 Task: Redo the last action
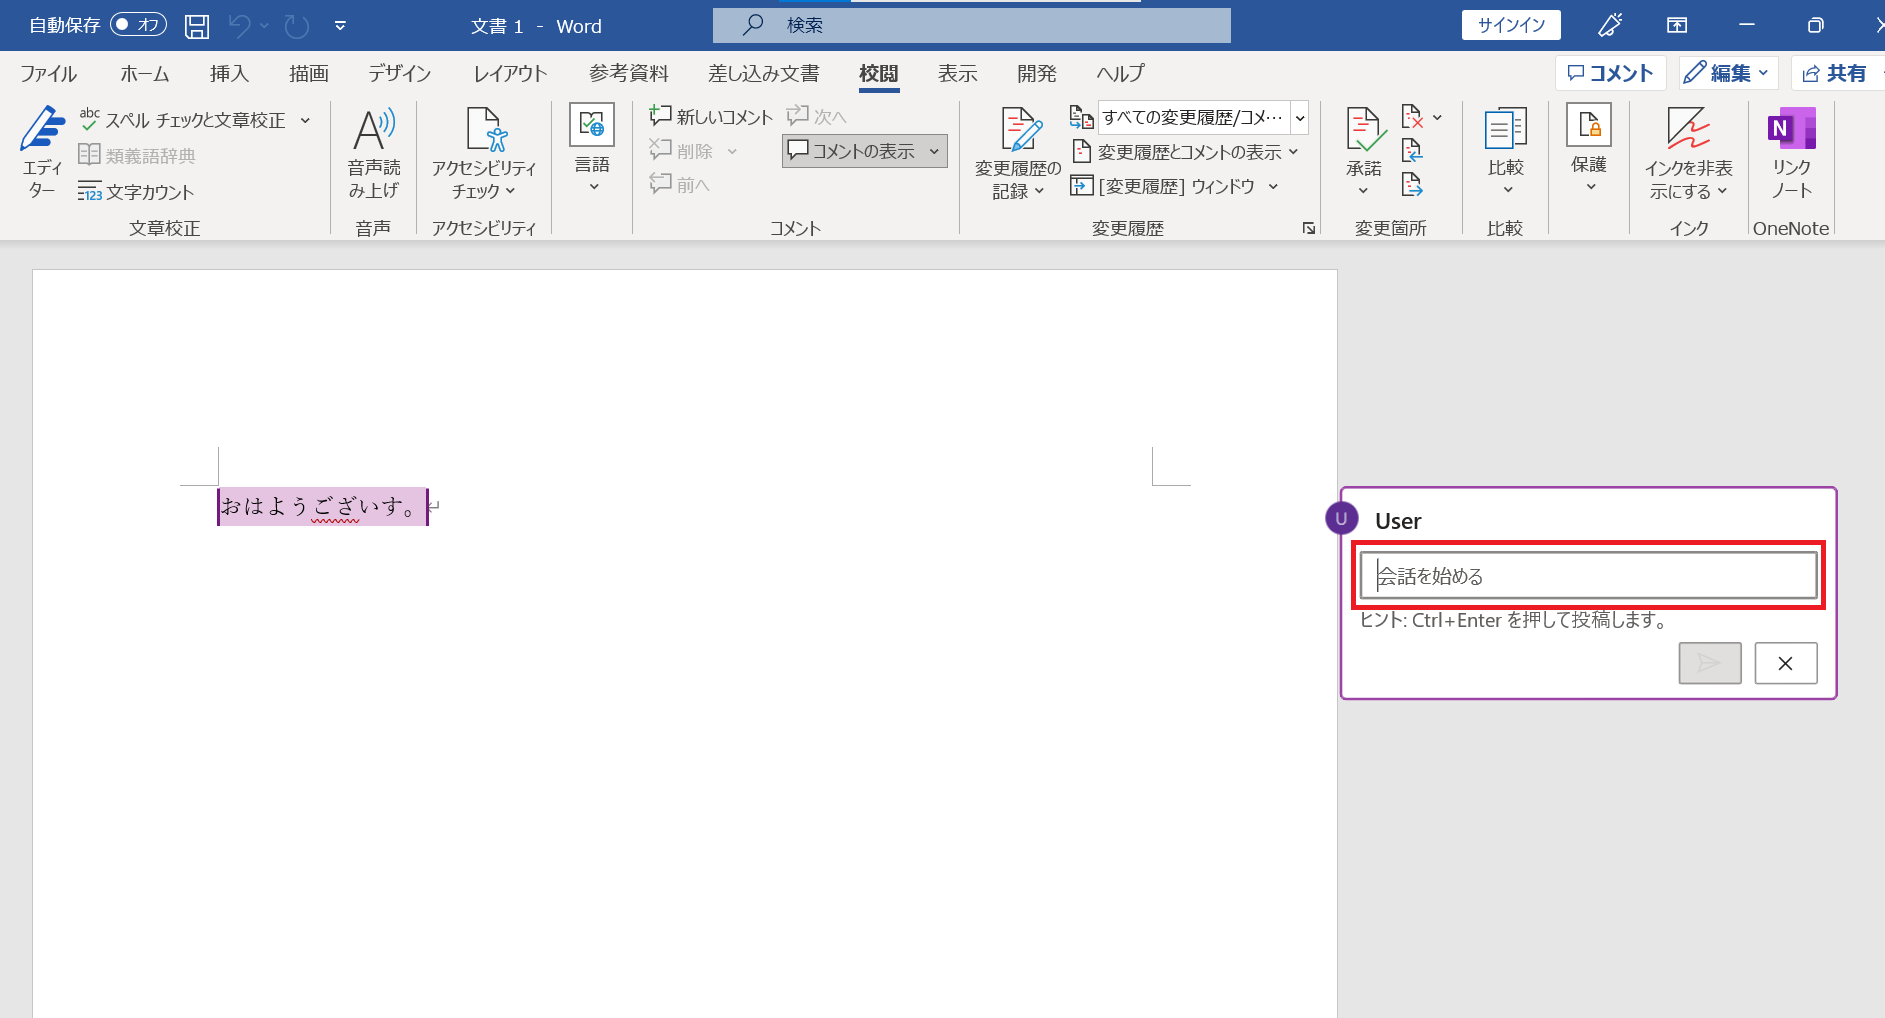[297, 26]
